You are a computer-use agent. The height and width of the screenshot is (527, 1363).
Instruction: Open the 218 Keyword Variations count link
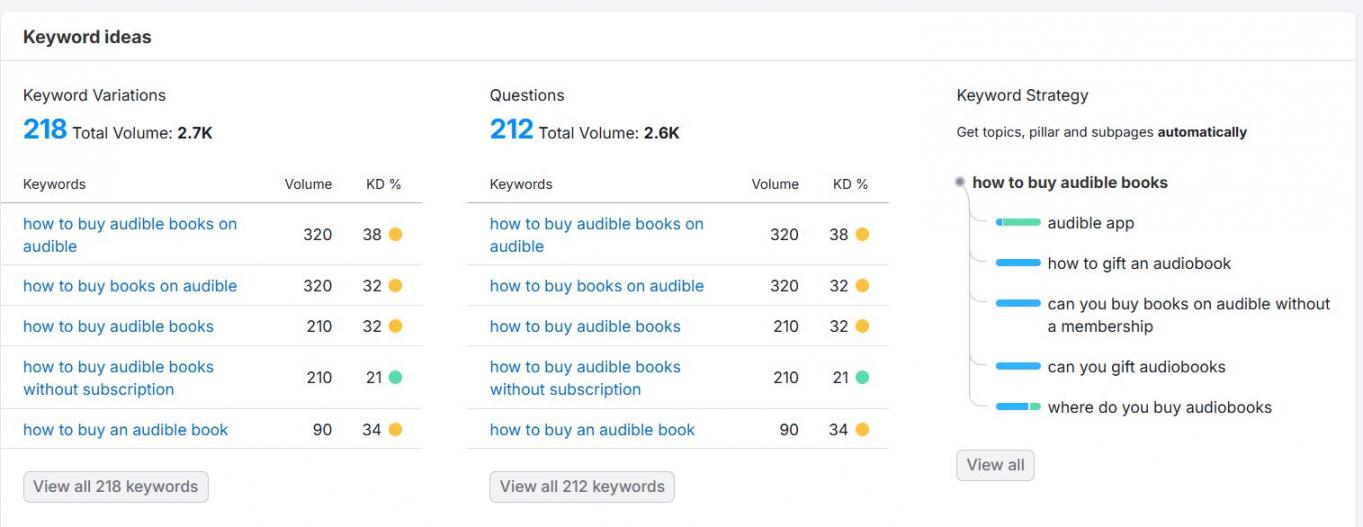point(45,130)
